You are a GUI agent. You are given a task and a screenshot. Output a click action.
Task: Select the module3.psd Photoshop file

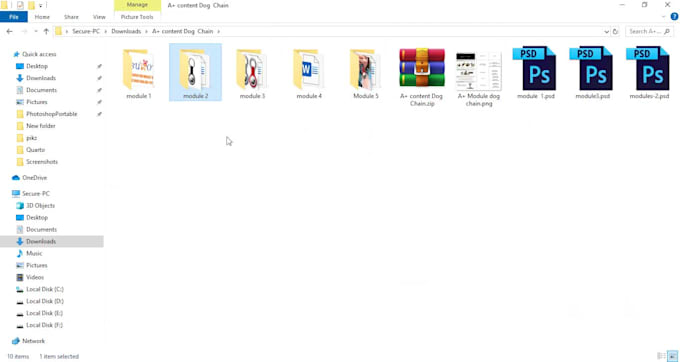[592, 73]
